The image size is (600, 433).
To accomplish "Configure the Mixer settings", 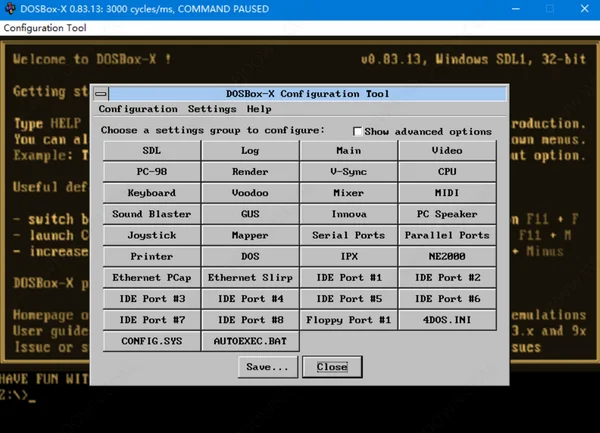I will point(349,193).
